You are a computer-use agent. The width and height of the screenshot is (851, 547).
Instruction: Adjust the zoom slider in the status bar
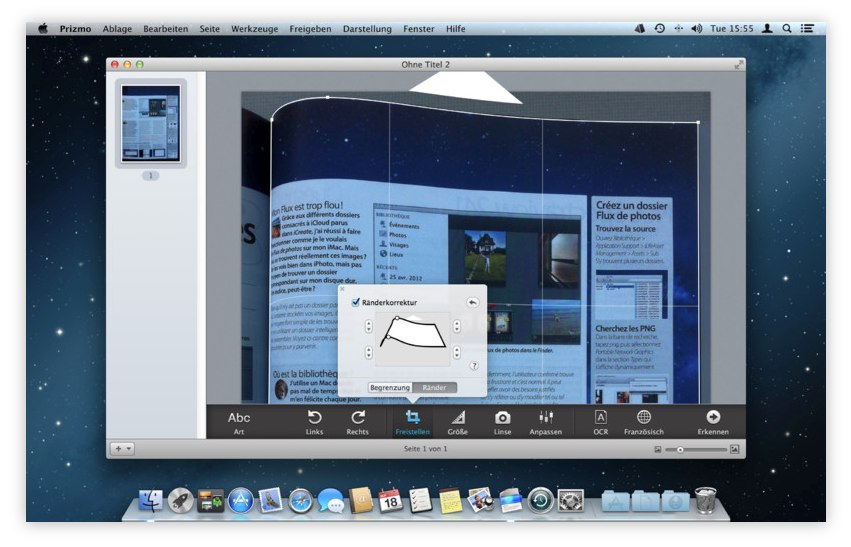tap(682, 450)
